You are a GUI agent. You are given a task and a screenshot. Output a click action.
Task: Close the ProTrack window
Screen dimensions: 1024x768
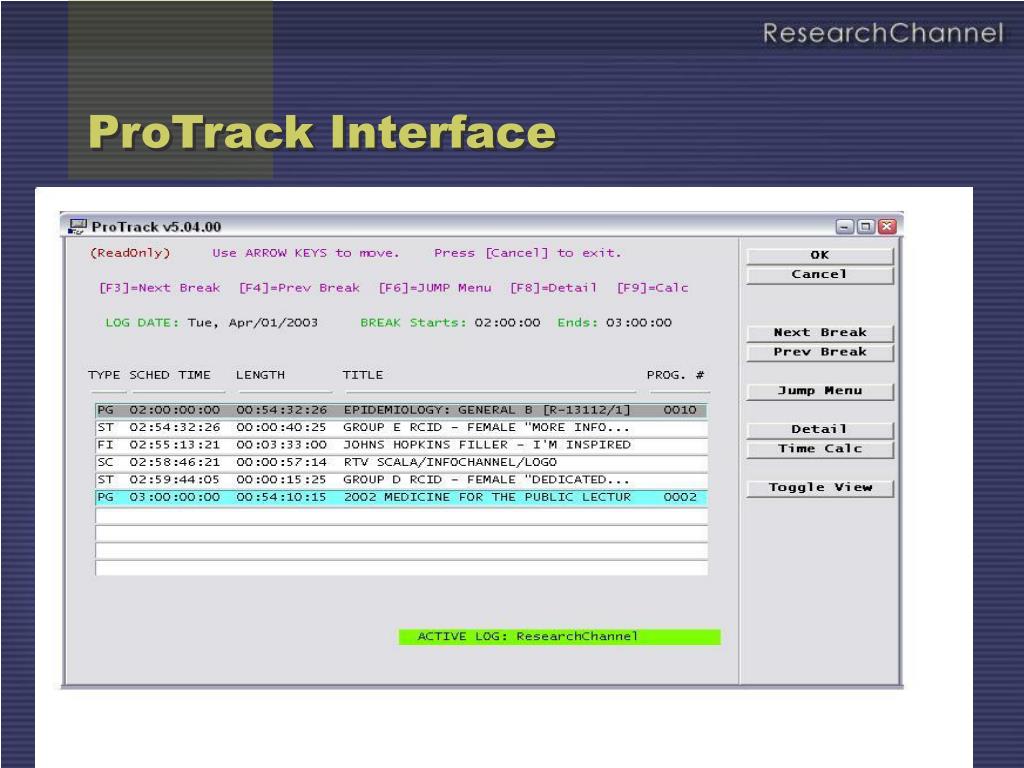click(887, 227)
